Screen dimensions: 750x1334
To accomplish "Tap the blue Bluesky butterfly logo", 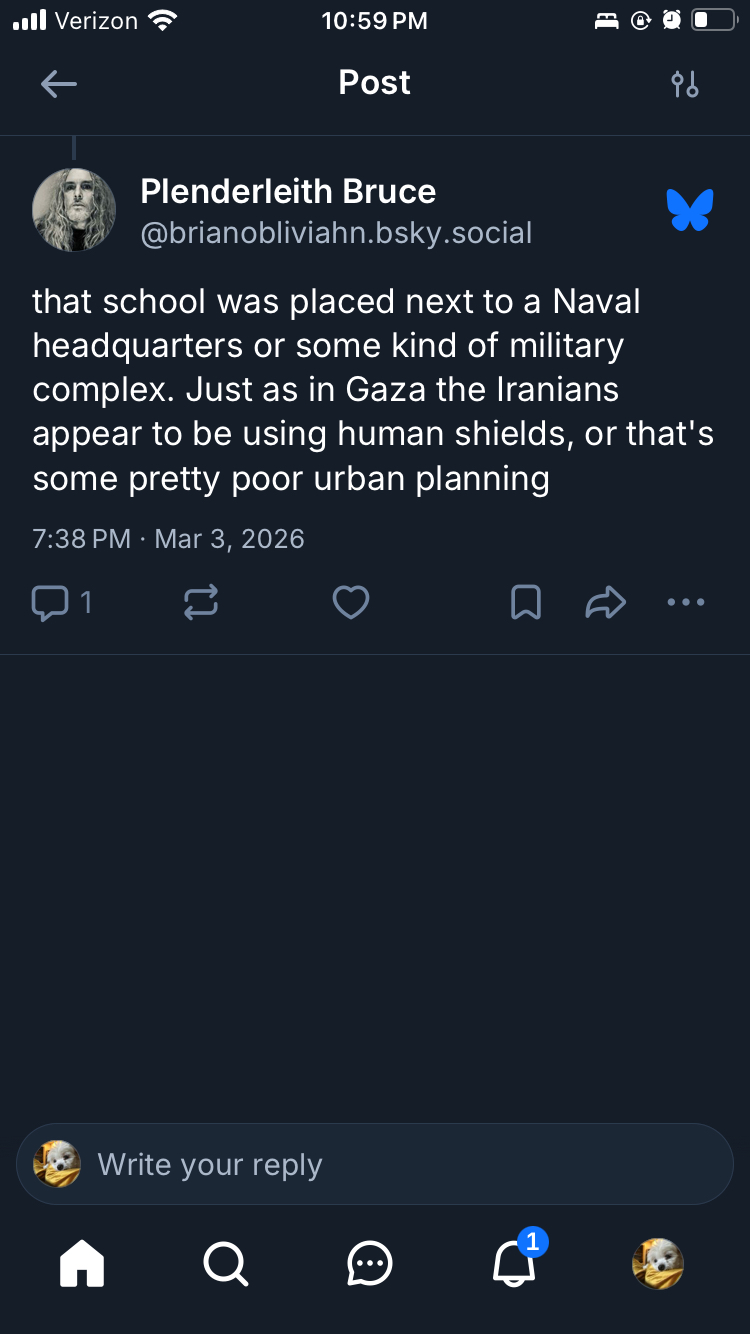I will click(690, 210).
